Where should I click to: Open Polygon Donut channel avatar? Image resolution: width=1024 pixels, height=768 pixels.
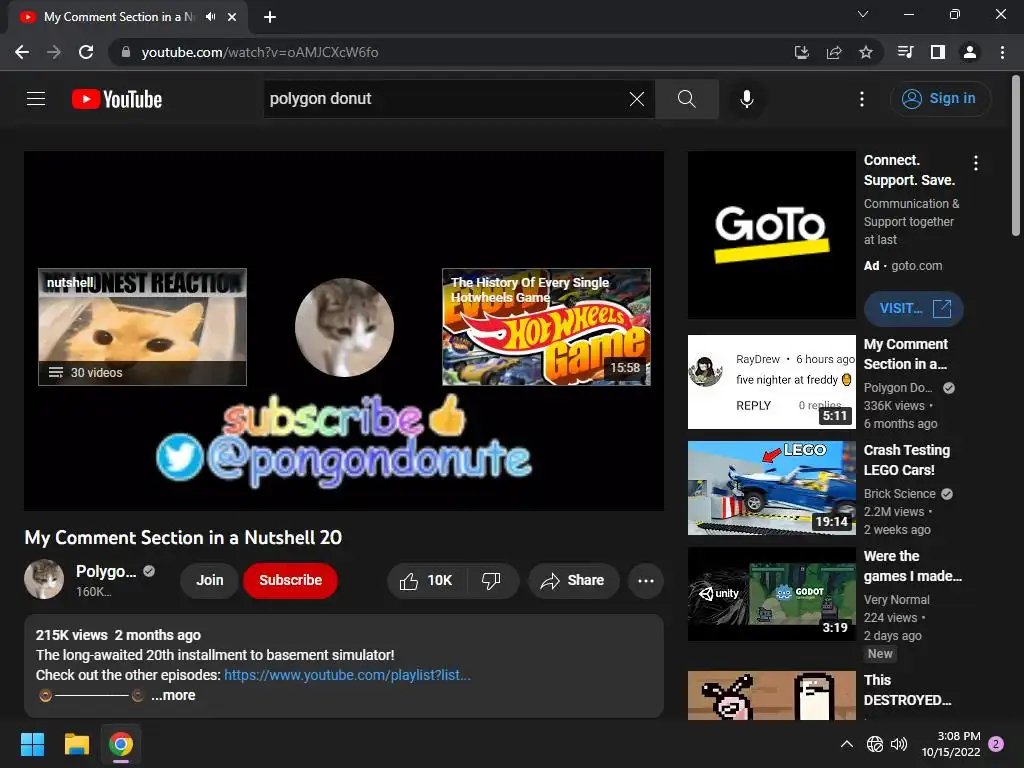coord(44,579)
